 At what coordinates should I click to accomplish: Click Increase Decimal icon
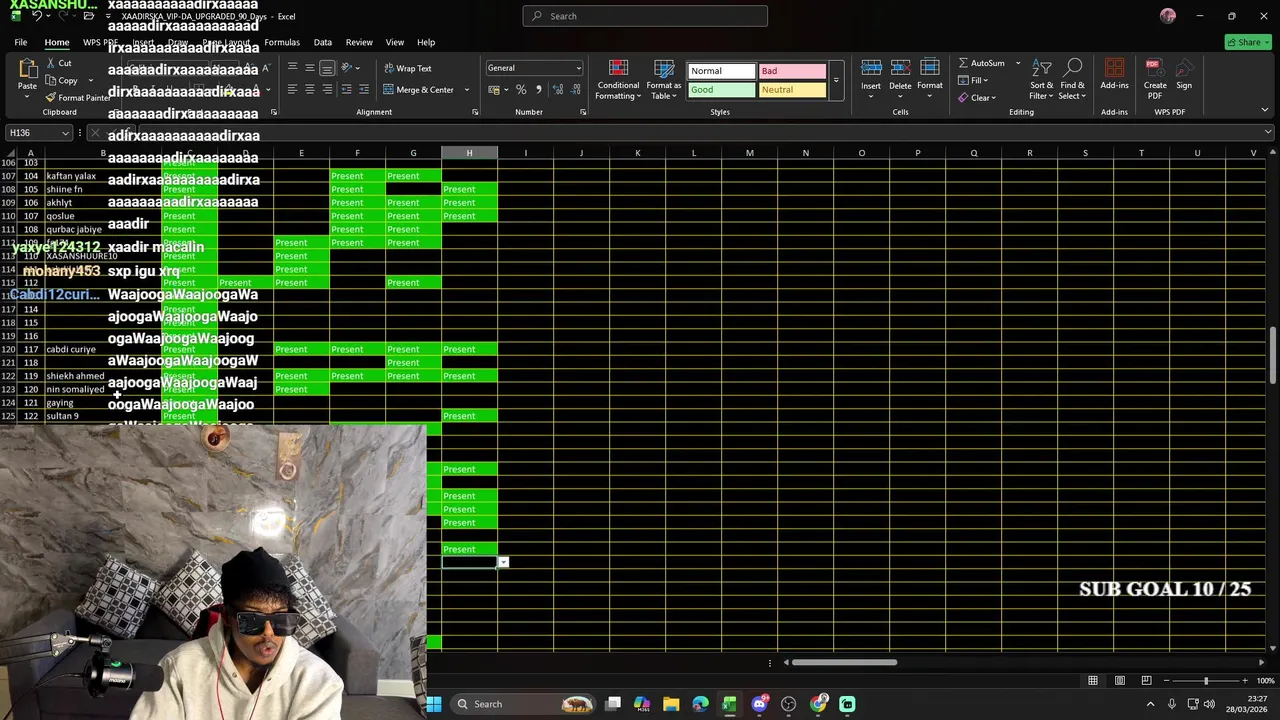[x=557, y=90]
